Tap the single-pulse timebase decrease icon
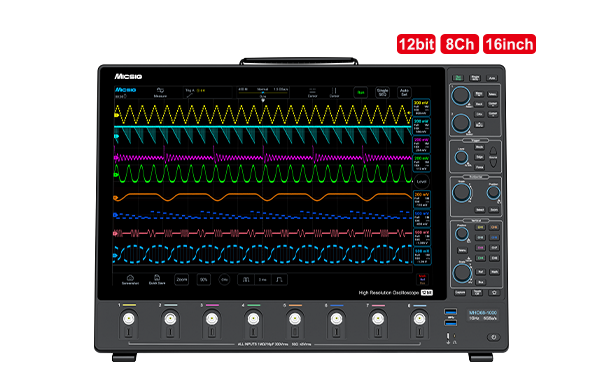The height and width of the screenshot is (380, 600). click(279, 280)
